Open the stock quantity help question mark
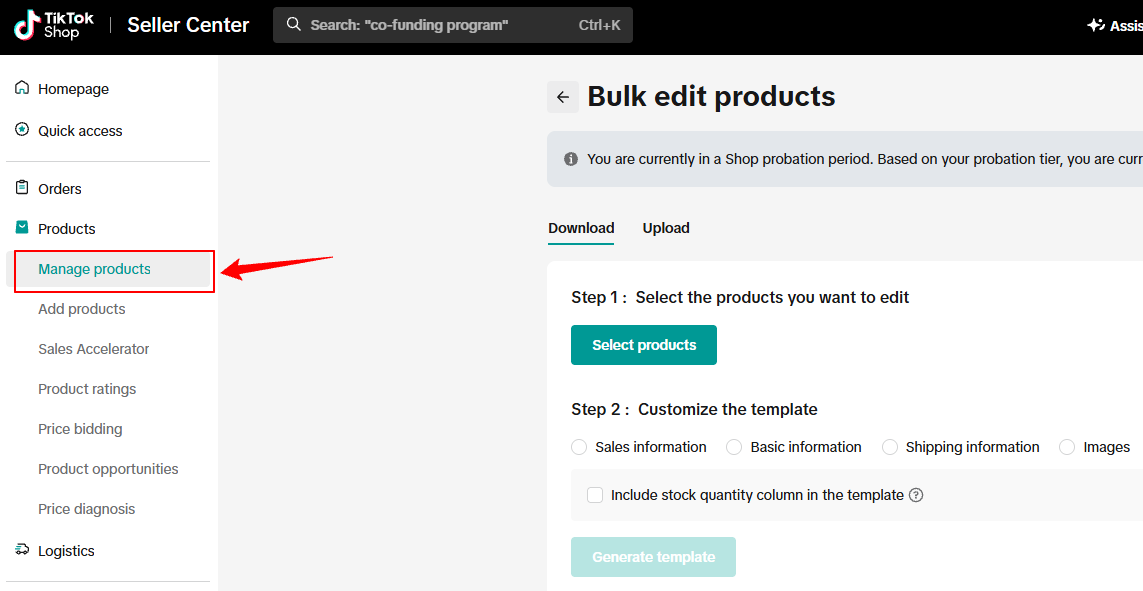Screen dimensions: 1143x591 click(916, 495)
